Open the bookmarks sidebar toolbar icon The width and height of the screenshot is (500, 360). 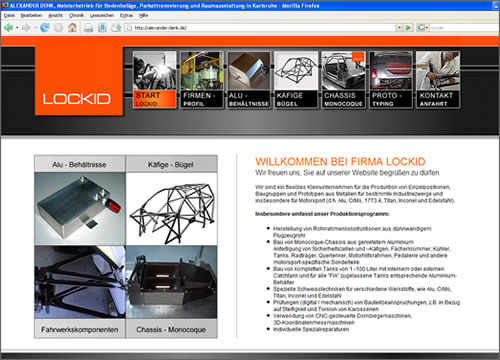[102, 28]
